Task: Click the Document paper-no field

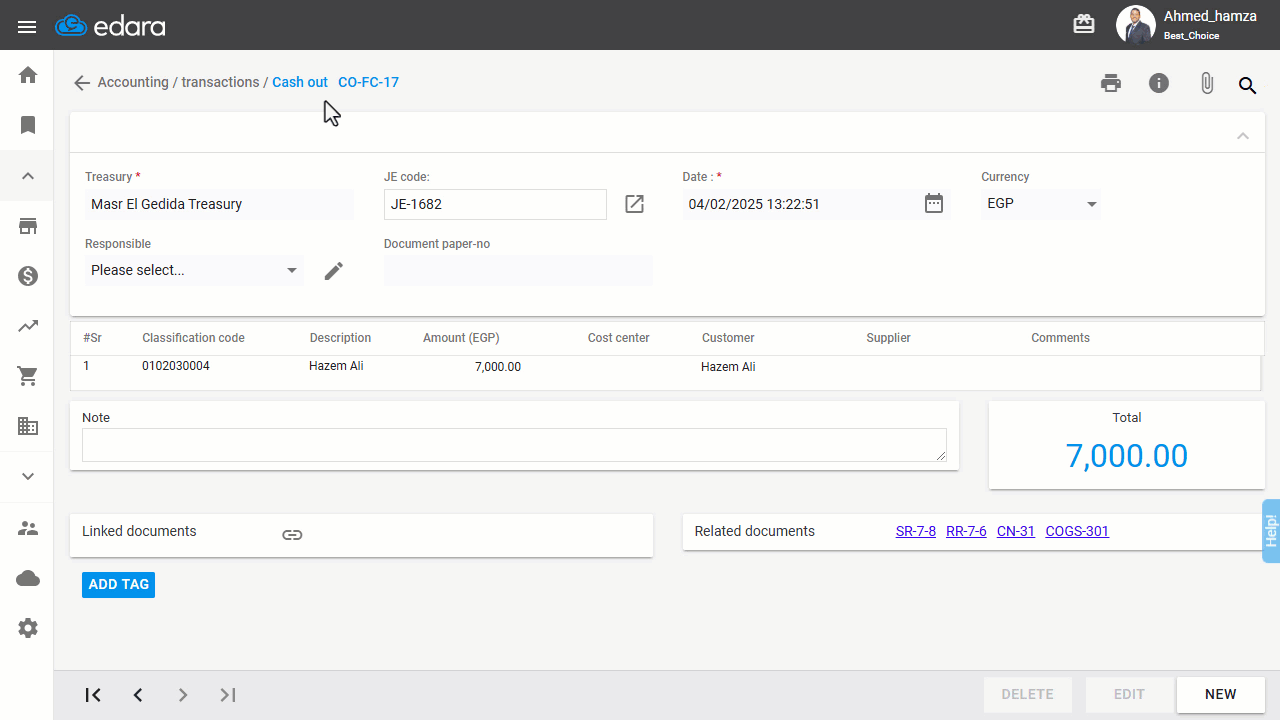Action: coord(518,270)
